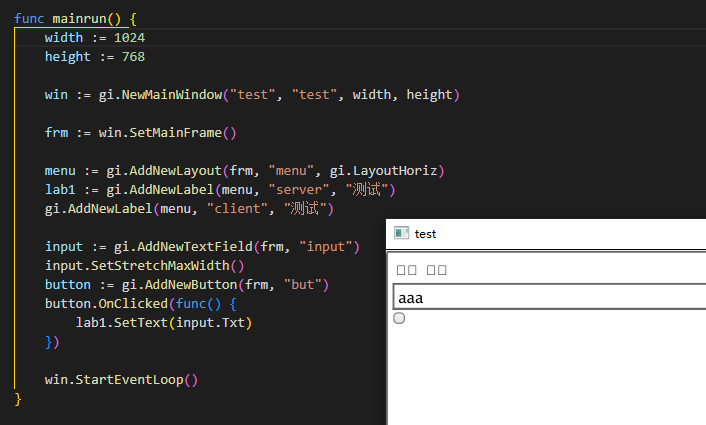The height and width of the screenshot is (425, 706).
Task: Click the first garbled label in the test window
Action: [x=407, y=270]
